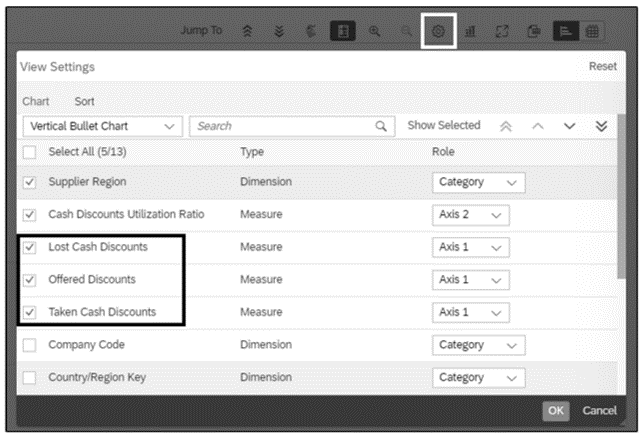
Task: Click the search magnifier icon
Action: [381, 126]
